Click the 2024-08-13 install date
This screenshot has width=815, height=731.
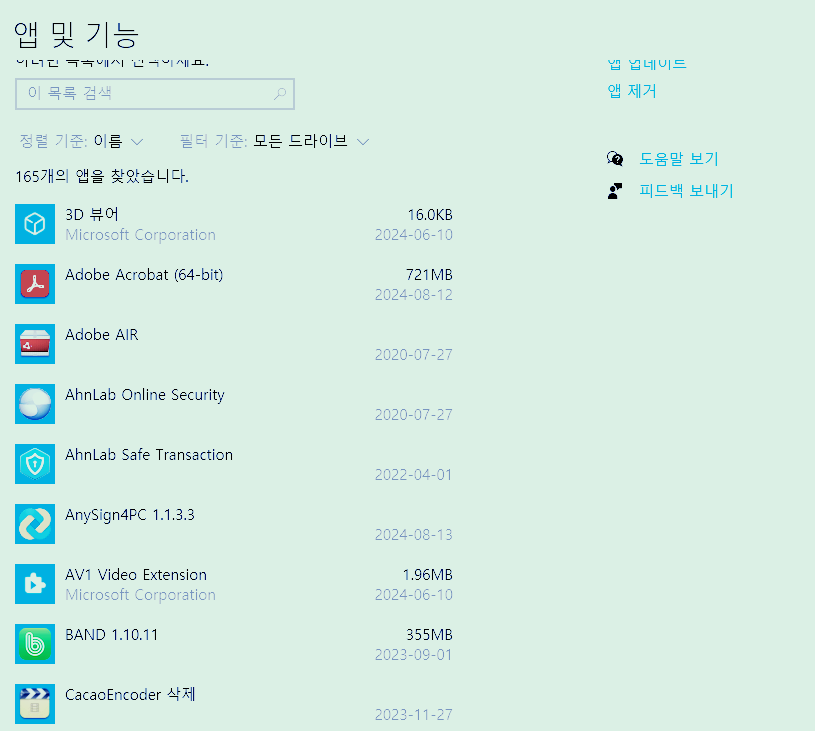(x=414, y=534)
